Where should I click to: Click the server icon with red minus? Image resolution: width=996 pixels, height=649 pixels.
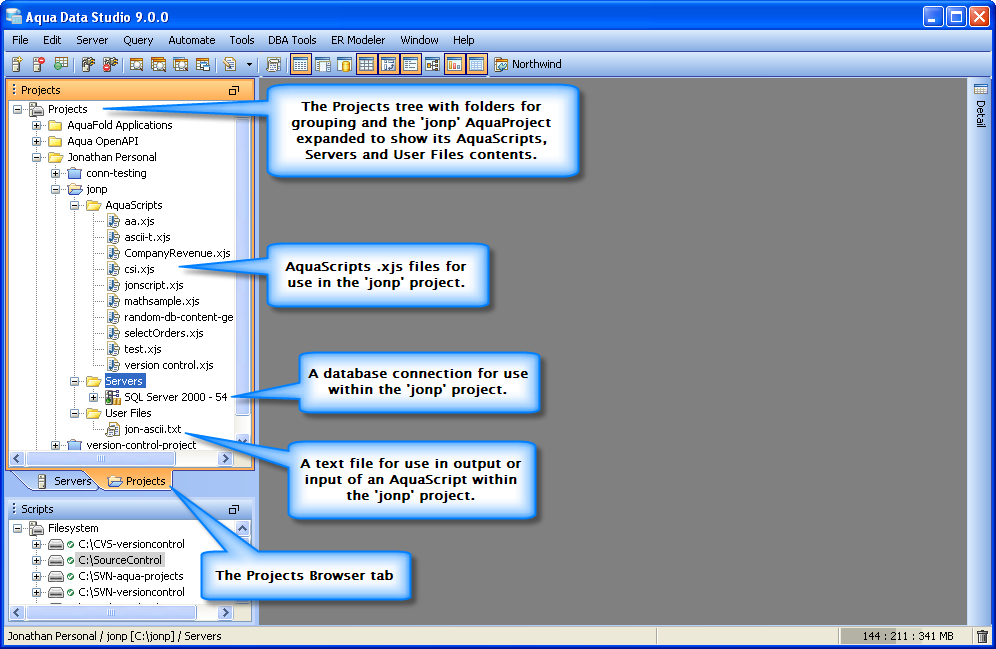pyautogui.click(x=39, y=64)
